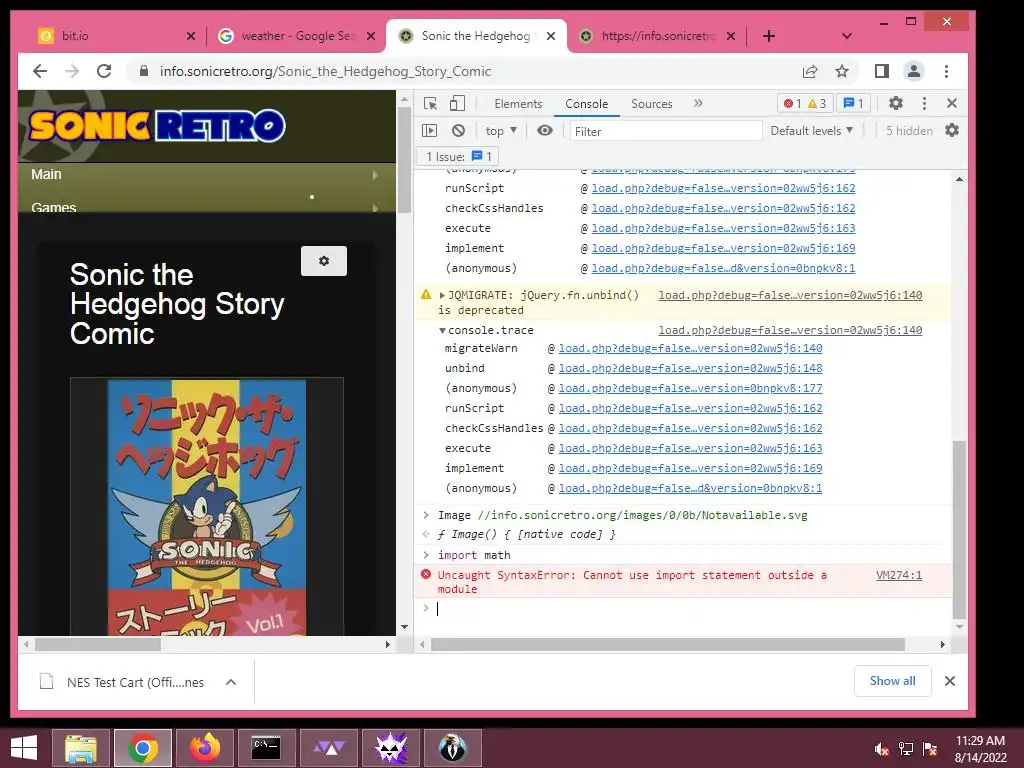Close the bit.io tab
The height and width of the screenshot is (768, 1024).
(x=191, y=36)
